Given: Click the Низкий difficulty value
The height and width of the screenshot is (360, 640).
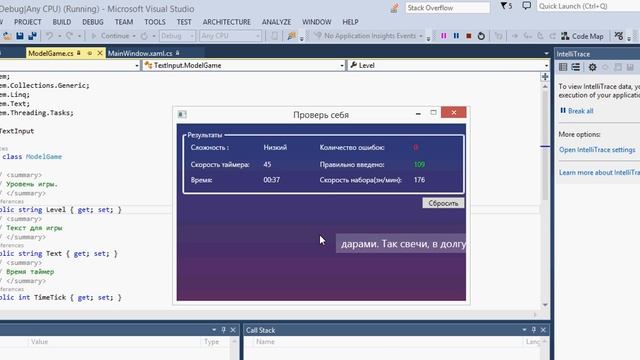Looking at the screenshot, I should tap(275, 147).
